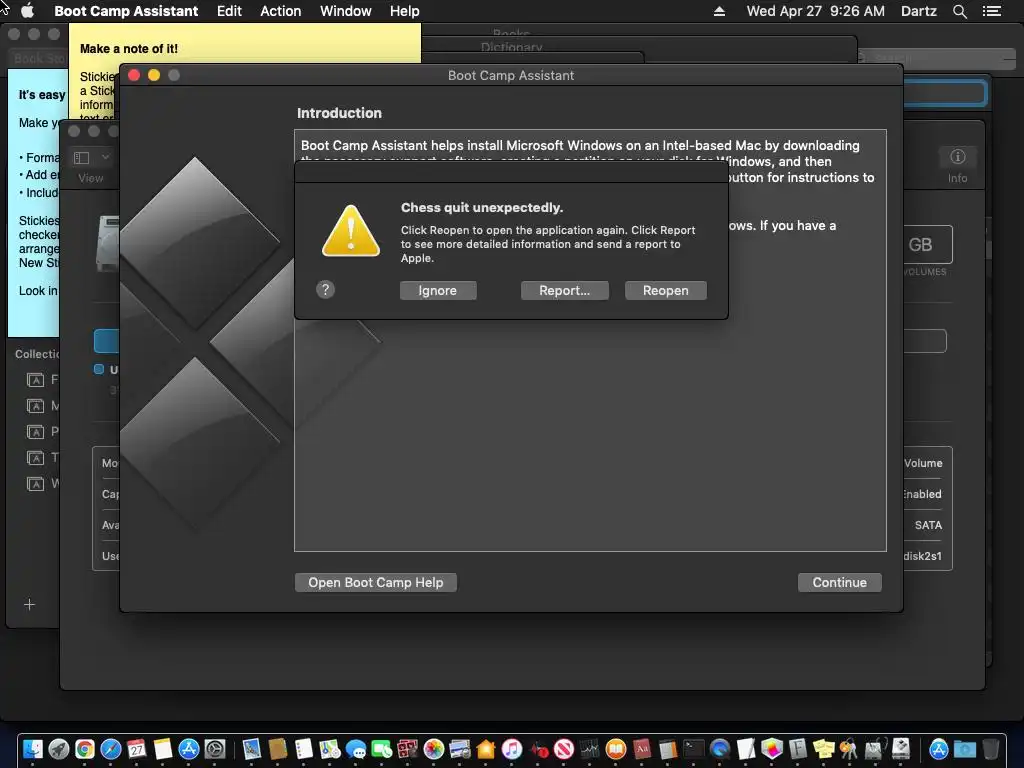Open Notification Center list icon
1024x768 pixels.
(x=991, y=11)
